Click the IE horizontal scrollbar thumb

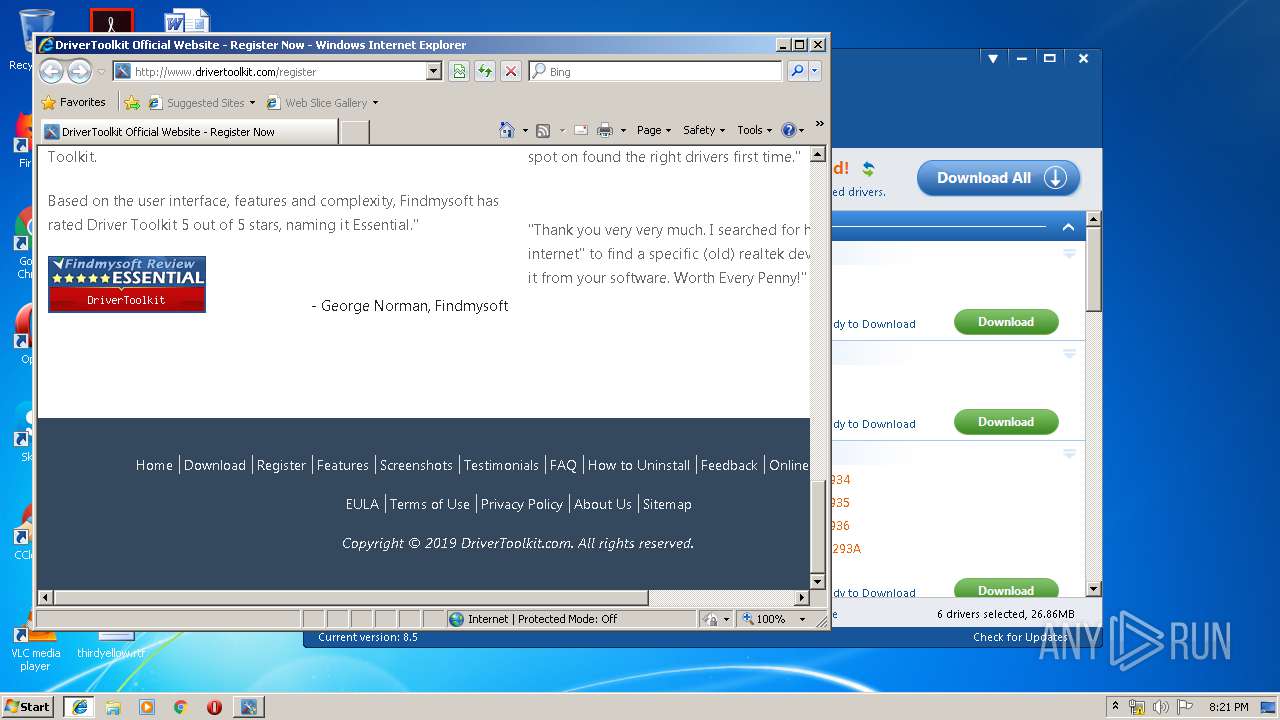(x=351, y=597)
